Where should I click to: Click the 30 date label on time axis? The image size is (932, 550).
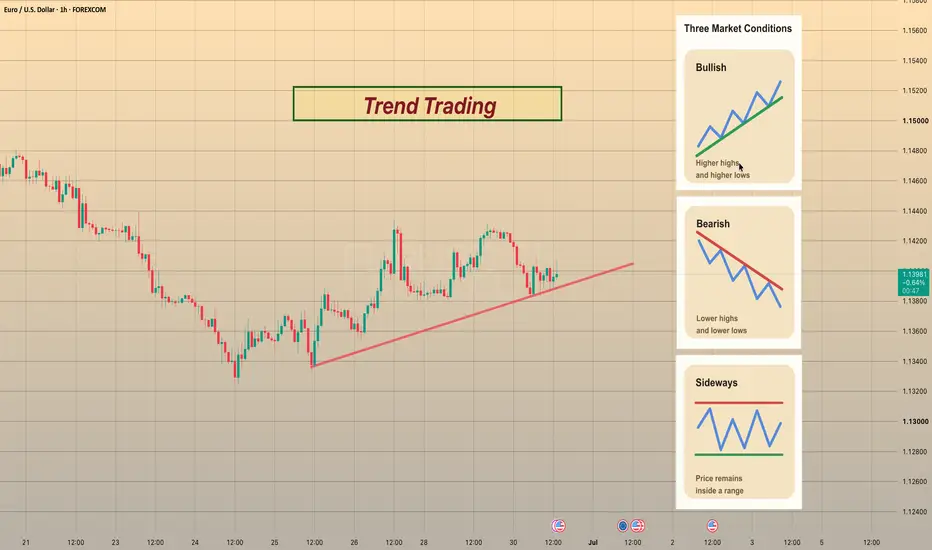pyautogui.click(x=513, y=542)
